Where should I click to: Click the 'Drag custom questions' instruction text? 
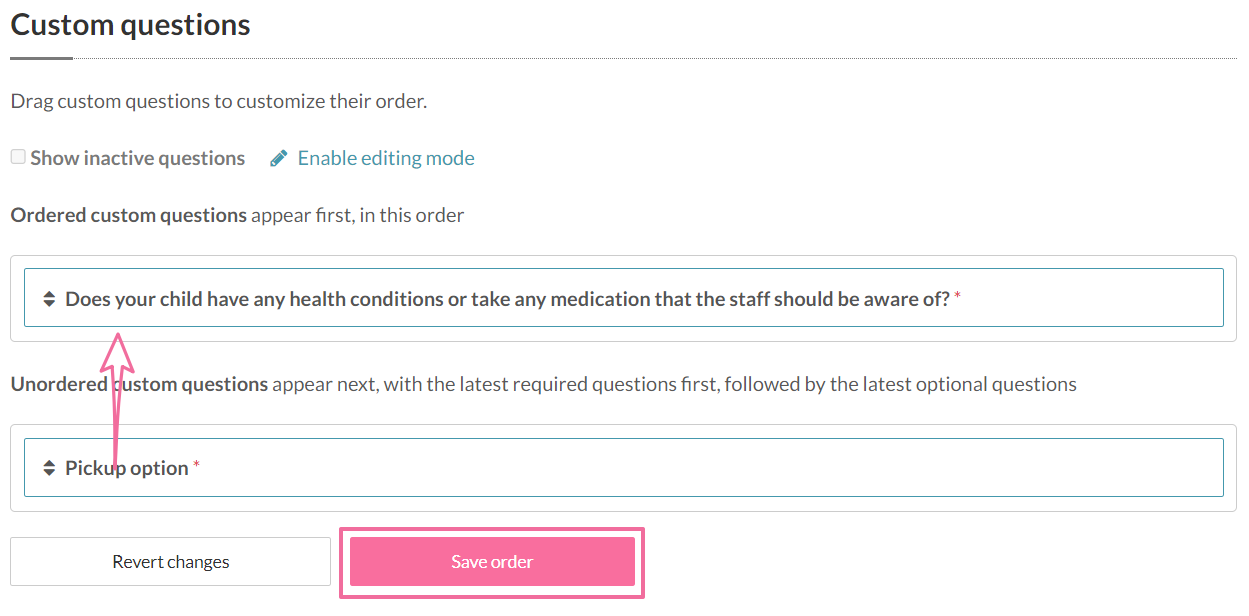(x=219, y=101)
